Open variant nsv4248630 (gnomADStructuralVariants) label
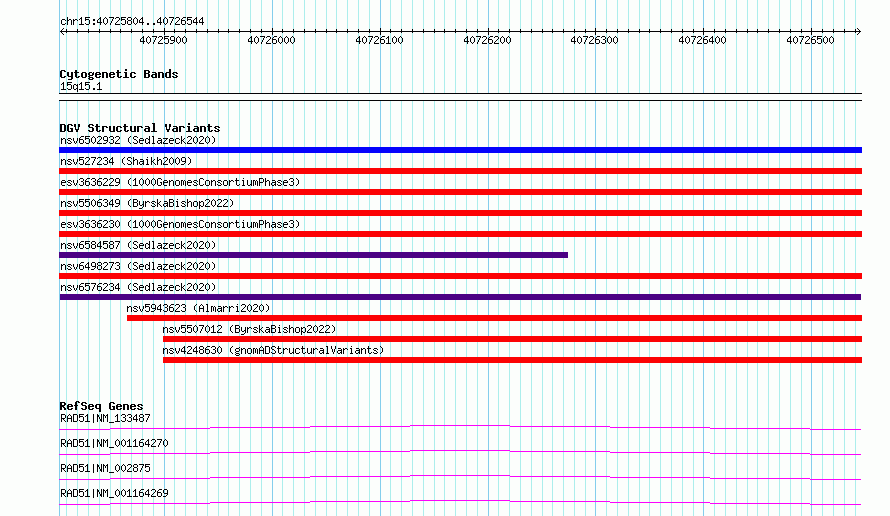The height and width of the screenshot is (516, 890). click(x=273, y=350)
